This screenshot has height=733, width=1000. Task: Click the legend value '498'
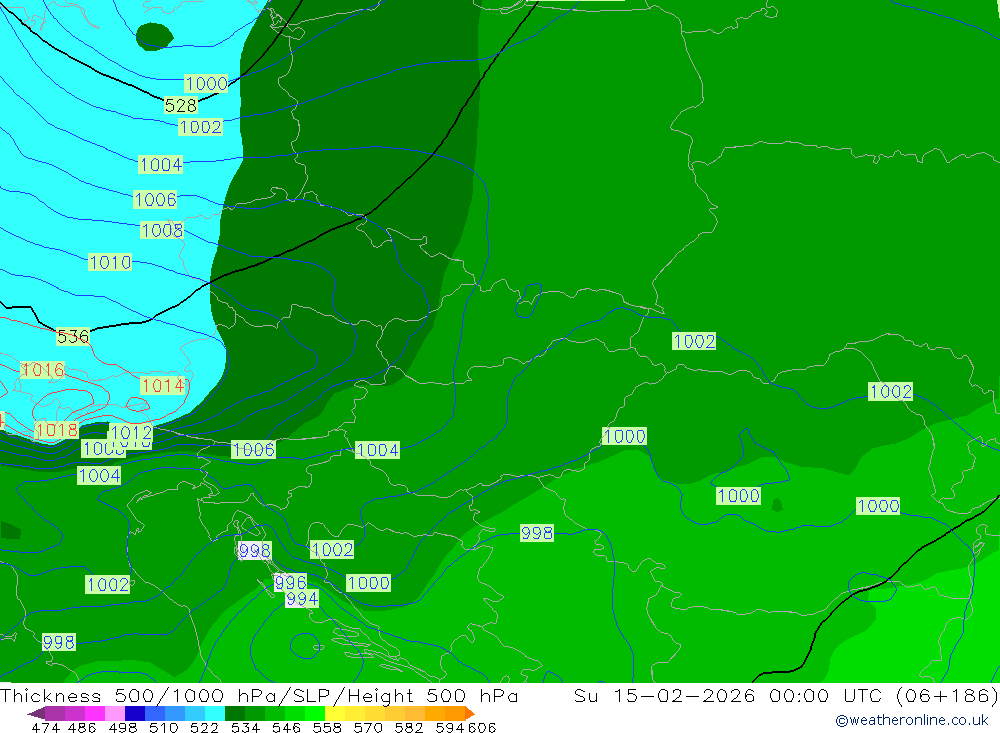click(x=122, y=727)
